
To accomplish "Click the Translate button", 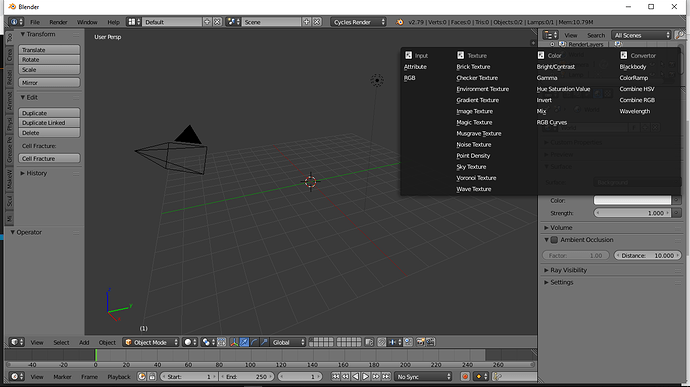I will pos(49,50).
